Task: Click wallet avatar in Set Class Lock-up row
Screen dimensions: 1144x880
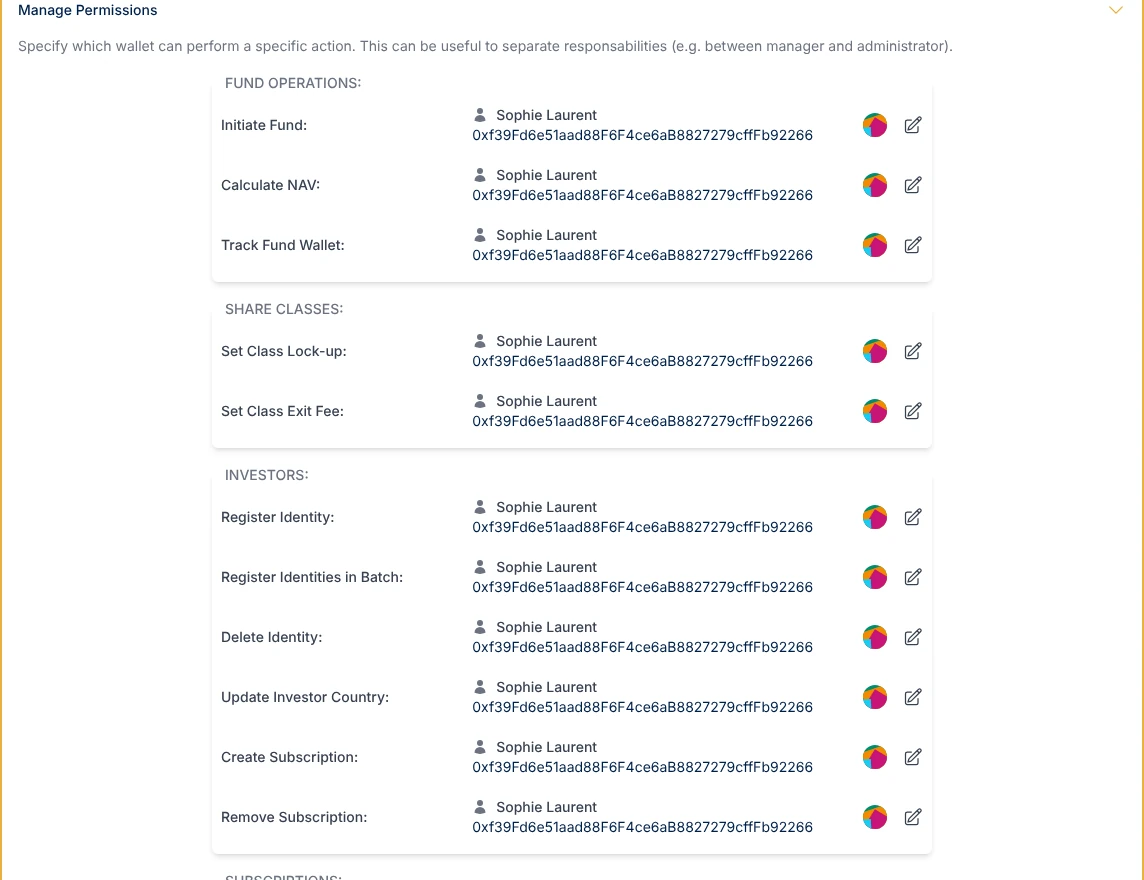Action: [875, 351]
